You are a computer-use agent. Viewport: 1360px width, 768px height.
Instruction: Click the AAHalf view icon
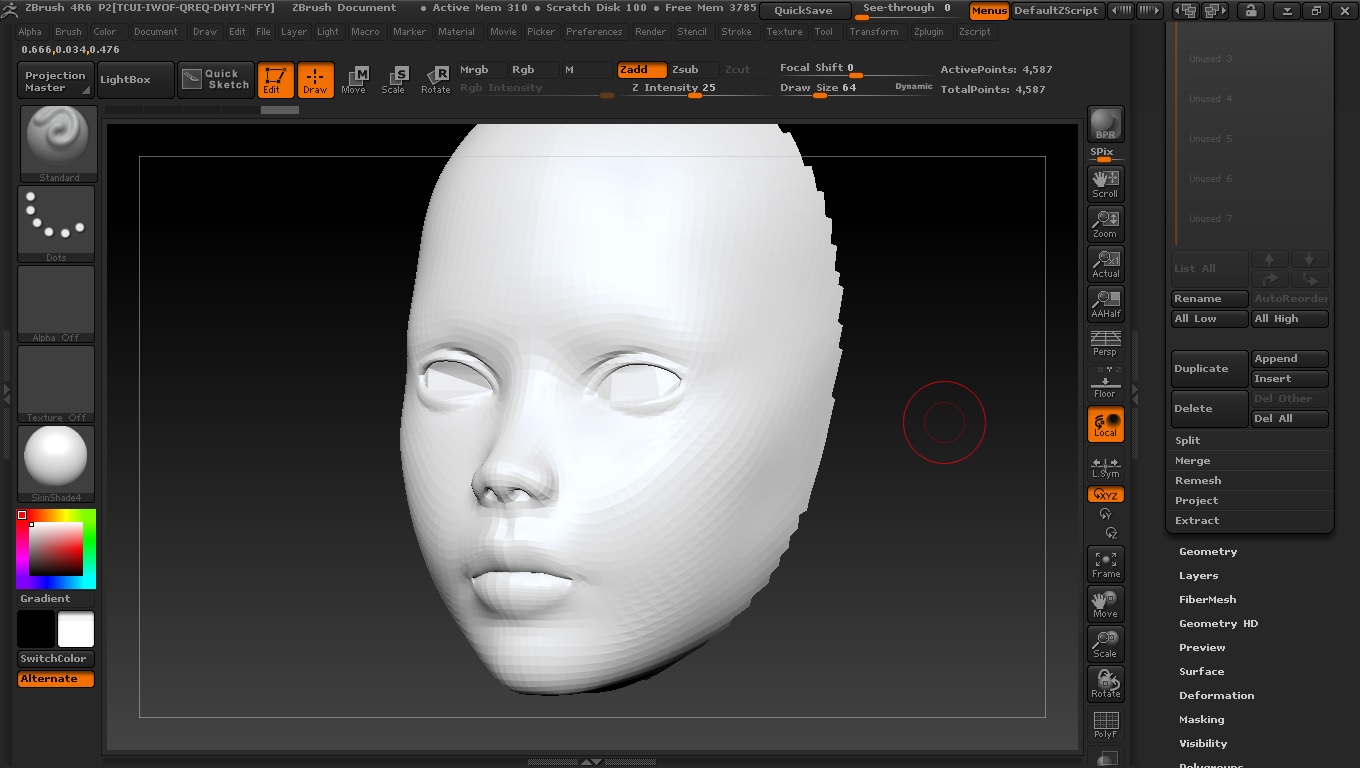click(1105, 303)
